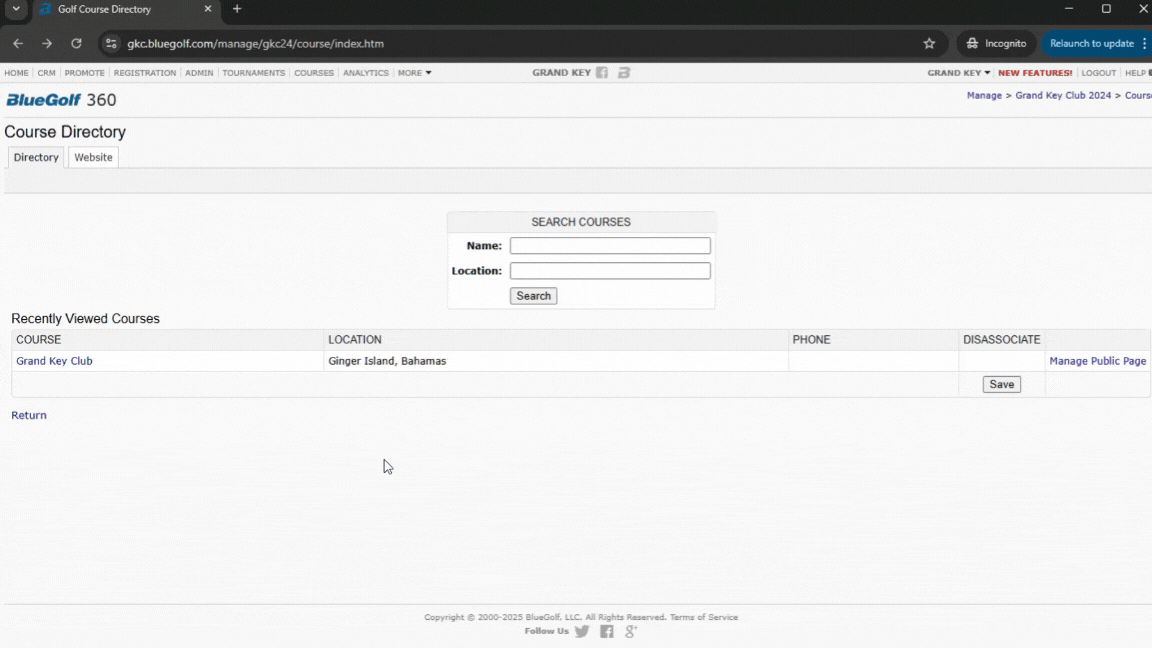Click Manage Public Page link
The width and height of the screenshot is (1152, 648).
coord(1098,361)
